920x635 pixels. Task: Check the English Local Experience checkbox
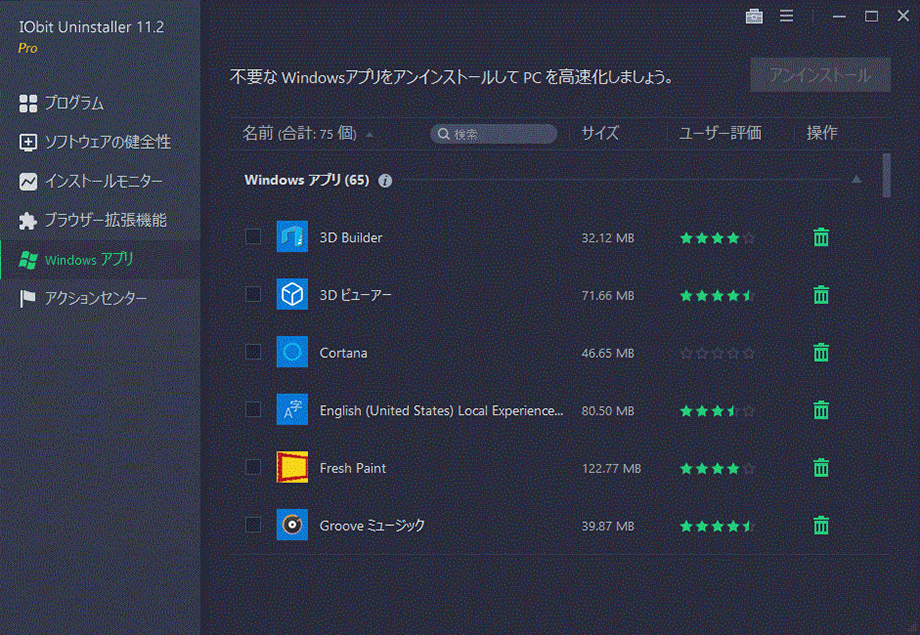tap(253, 409)
